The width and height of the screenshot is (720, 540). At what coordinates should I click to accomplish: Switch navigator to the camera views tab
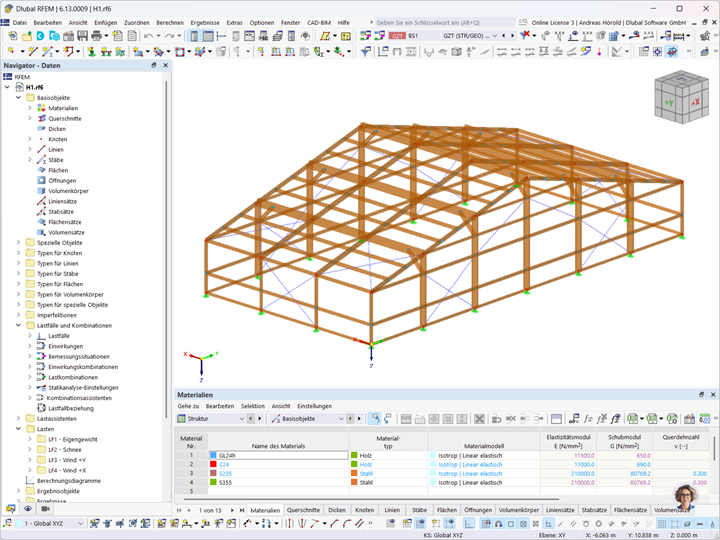(45, 508)
